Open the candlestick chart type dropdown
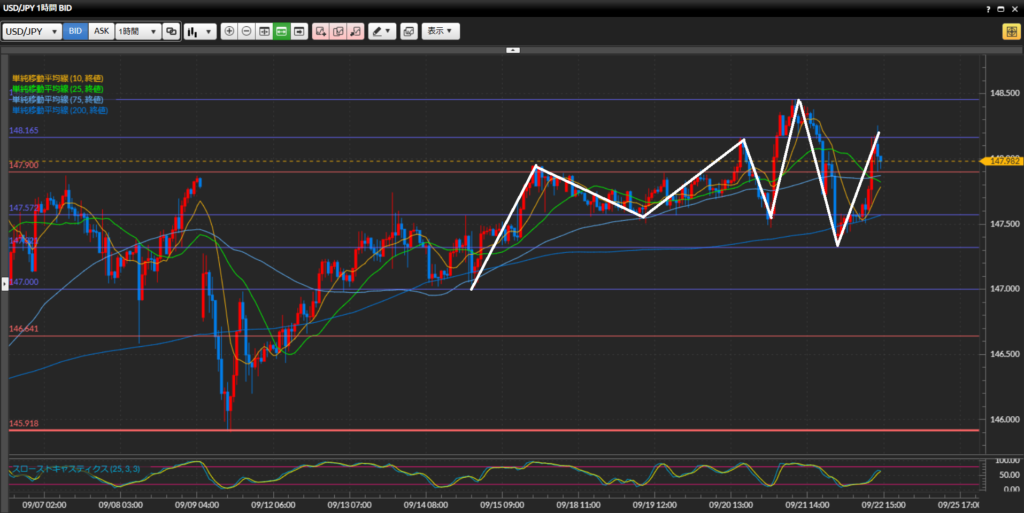 [200, 31]
